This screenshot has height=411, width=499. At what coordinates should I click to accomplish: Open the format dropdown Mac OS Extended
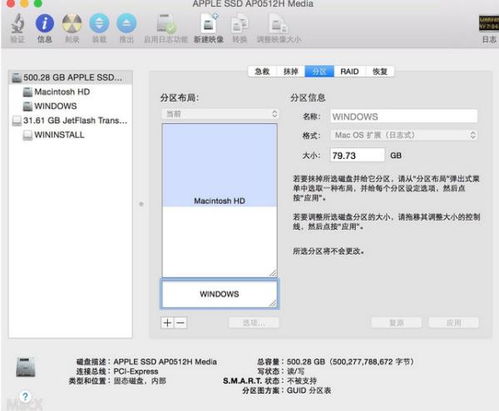tap(404, 135)
